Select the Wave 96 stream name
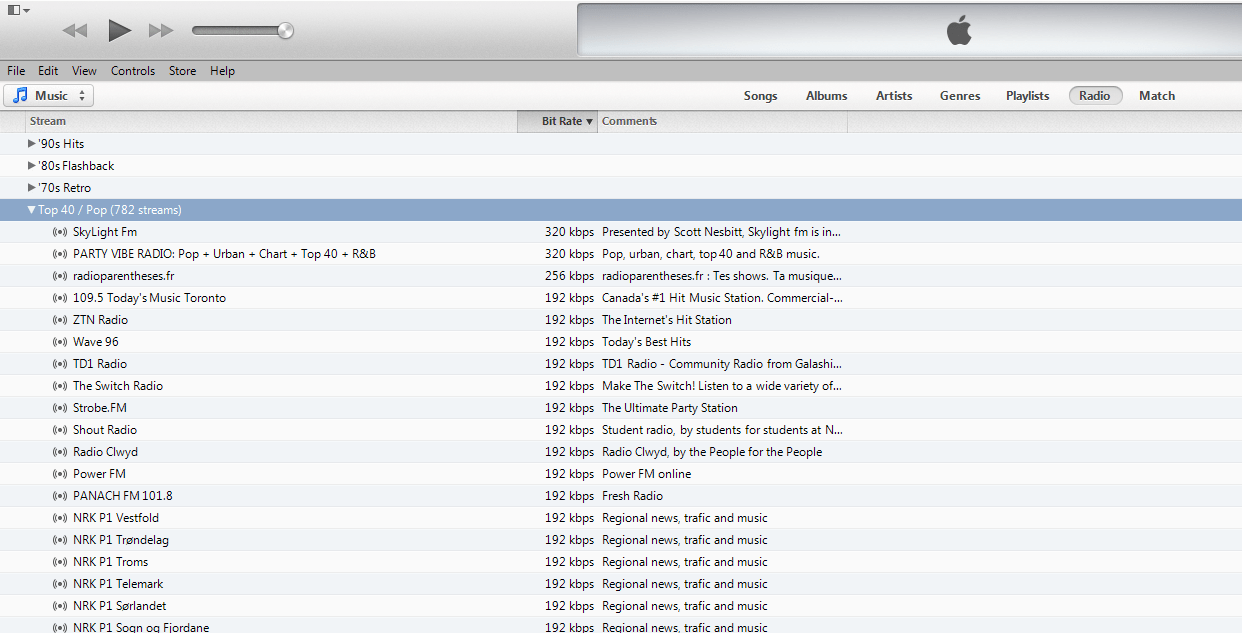This screenshot has width=1242, height=633. coord(95,342)
